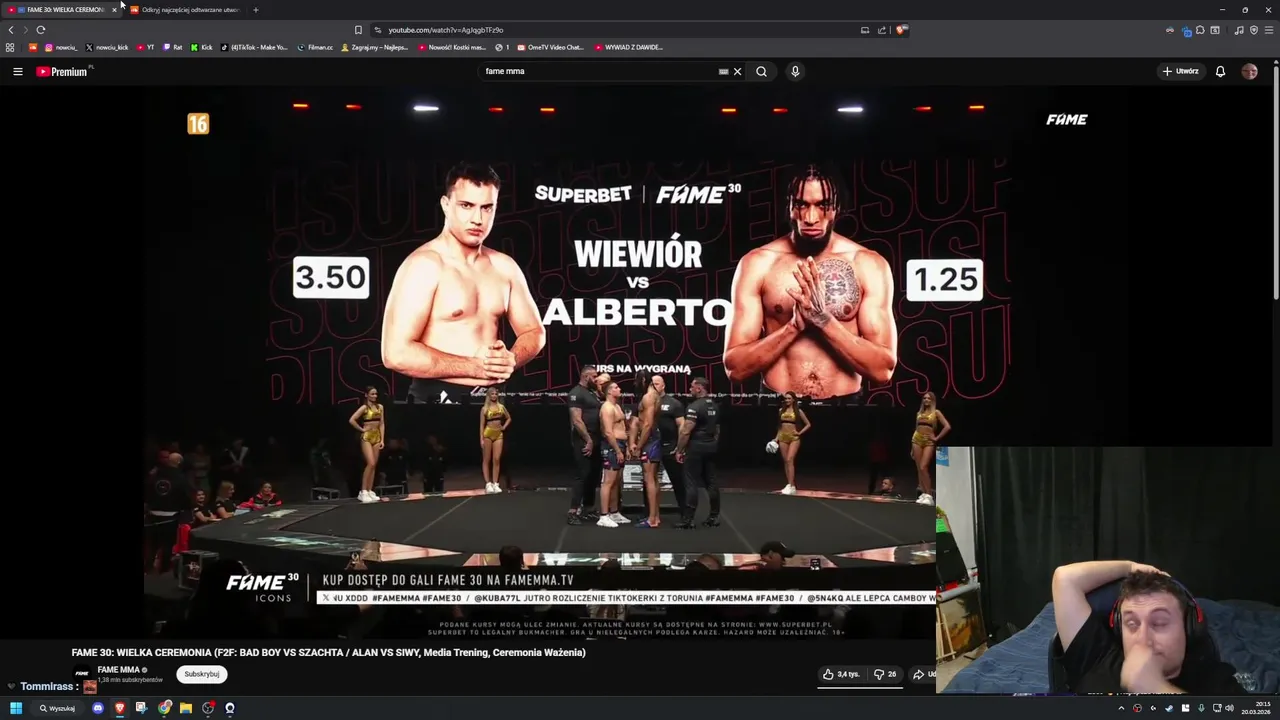Image resolution: width=1280 pixels, height=720 pixels.
Task: Click the share icon in address bar
Action: tap(882, 30)
